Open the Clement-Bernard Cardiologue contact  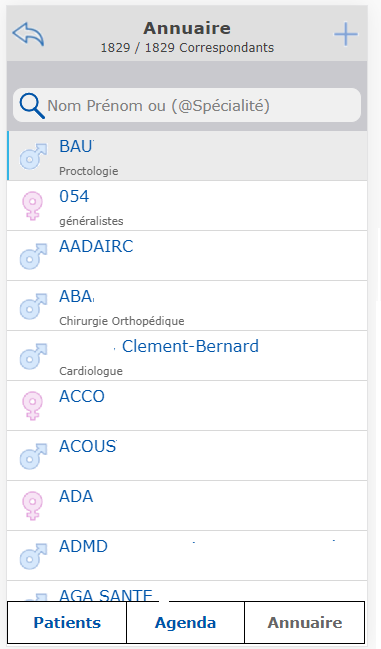[187, 356]
